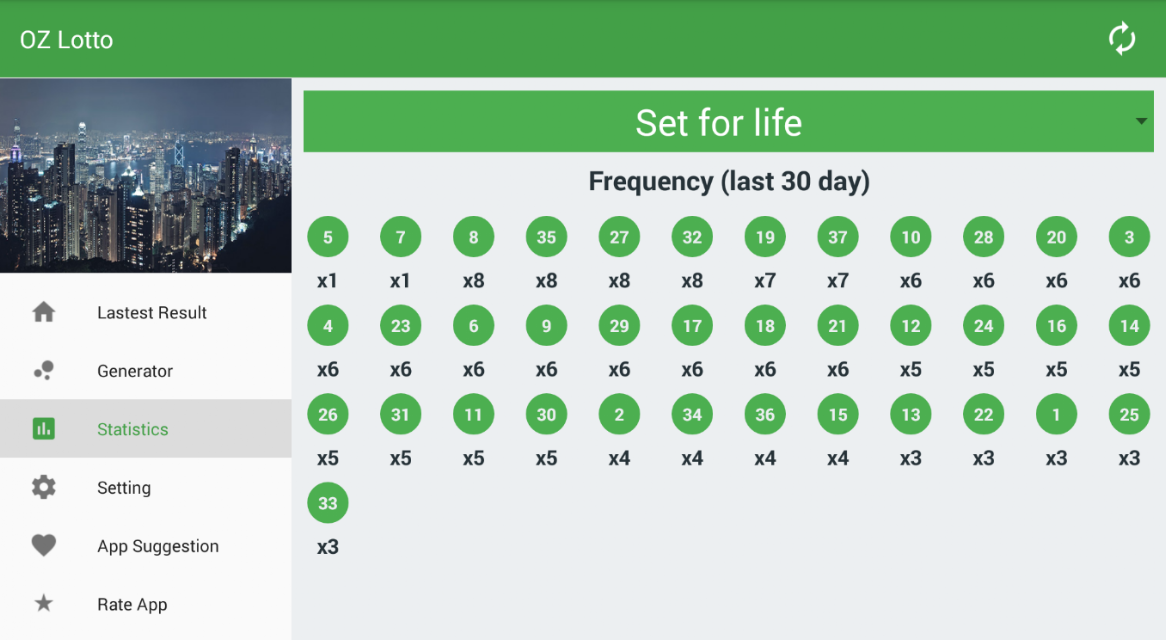This screenshot has width=1166, height=640.
Task: Click number ball 37
Action: point(837,237)
